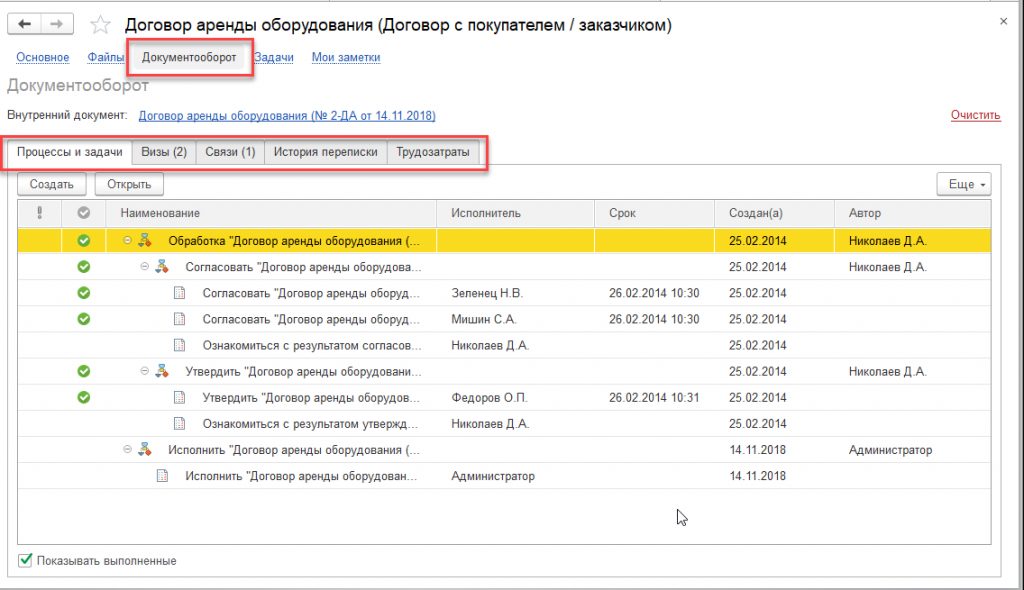Select the Ознакомиться с результатом согласов… row

pyautogui.click(x=504, y=345)
